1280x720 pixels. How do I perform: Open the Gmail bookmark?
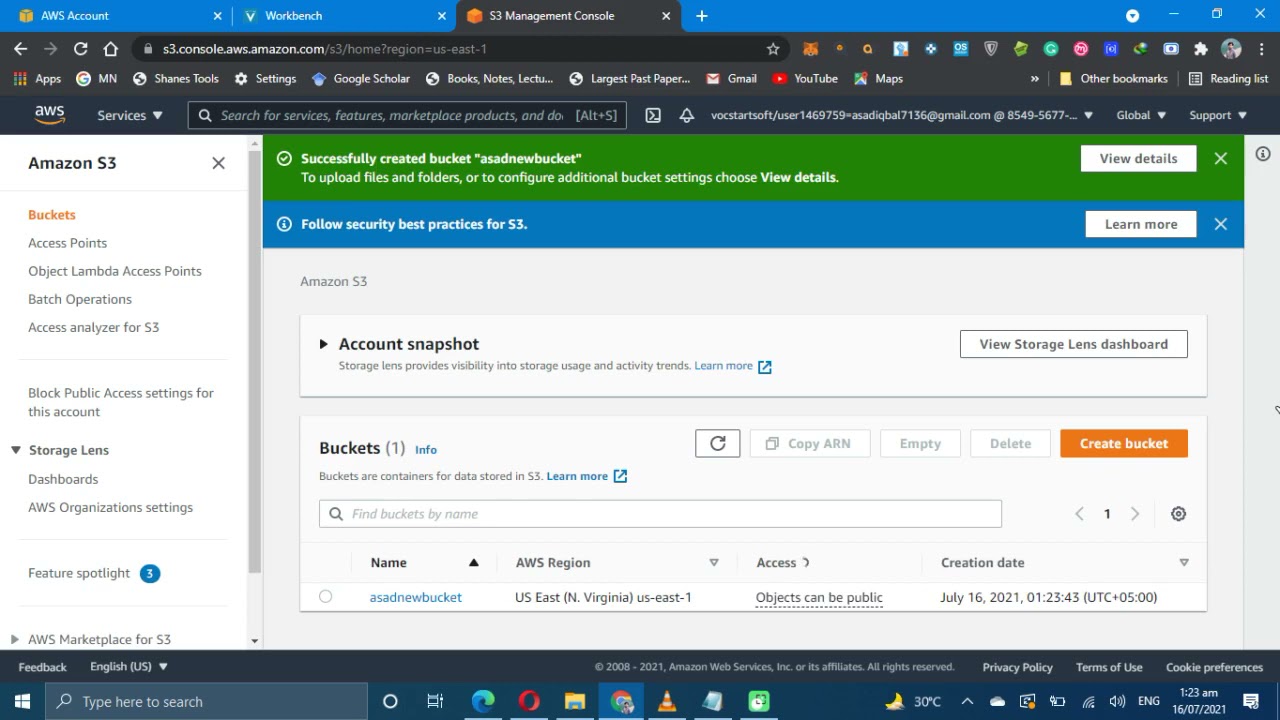(x=731, y=78)
